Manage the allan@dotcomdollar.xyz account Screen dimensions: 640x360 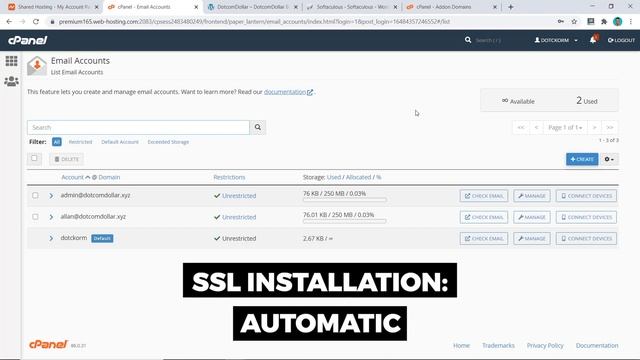(532, 217)
